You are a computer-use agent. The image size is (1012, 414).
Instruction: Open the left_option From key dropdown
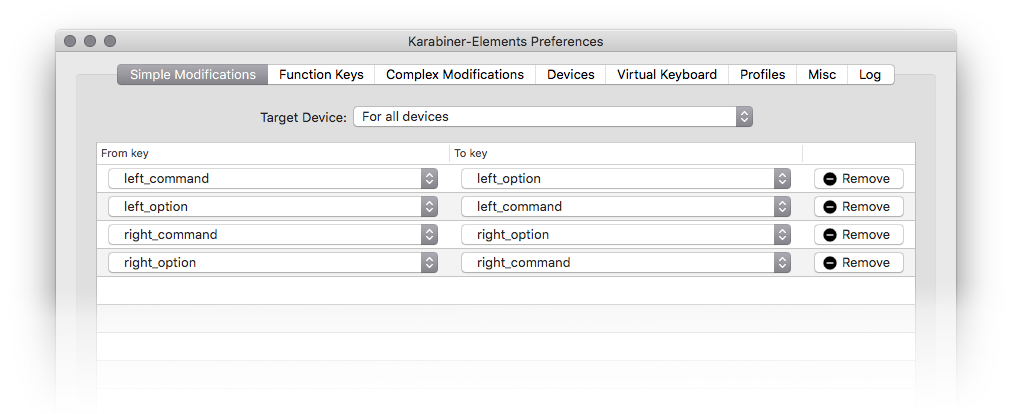273,207
